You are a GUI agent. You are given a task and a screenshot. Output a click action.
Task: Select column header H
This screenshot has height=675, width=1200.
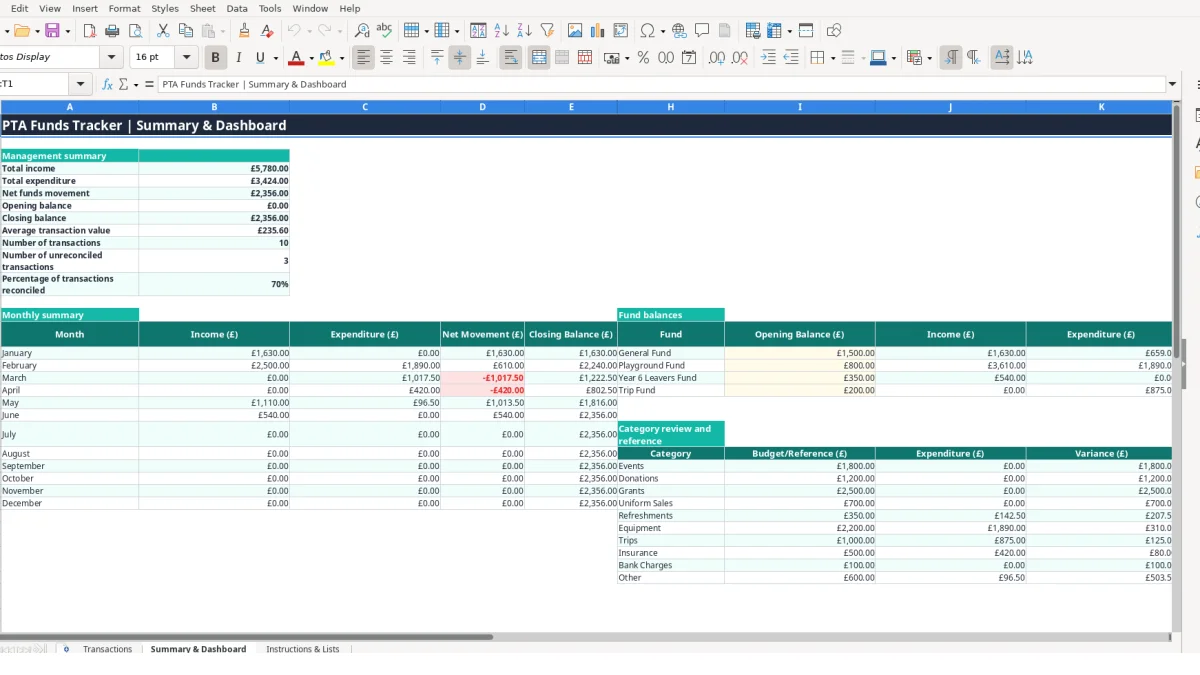point(670,107)
